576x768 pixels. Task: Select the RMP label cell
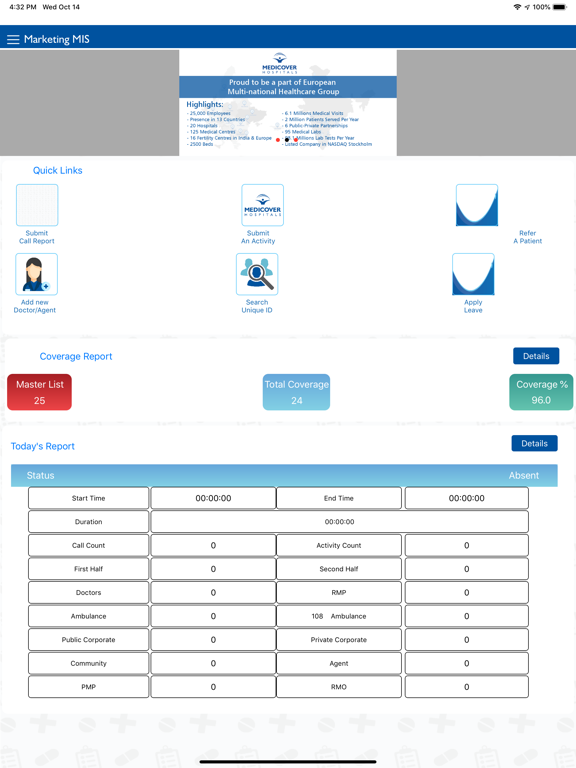[x=339, y=592]
